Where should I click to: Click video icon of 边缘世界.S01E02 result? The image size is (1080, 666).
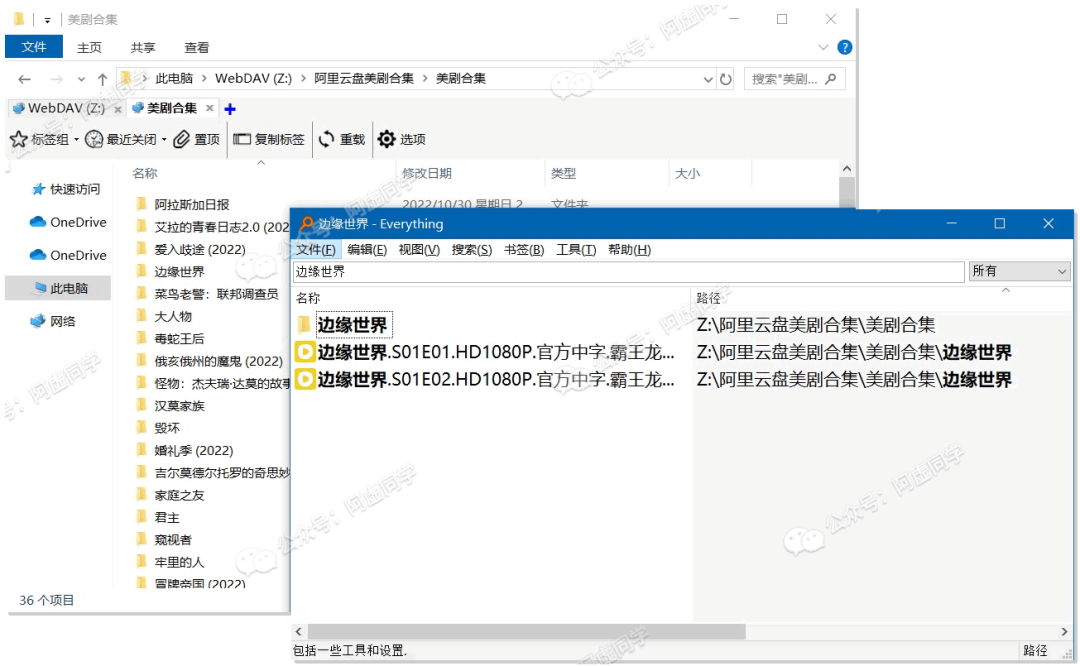pyautogui.click(x=304, y=379)
